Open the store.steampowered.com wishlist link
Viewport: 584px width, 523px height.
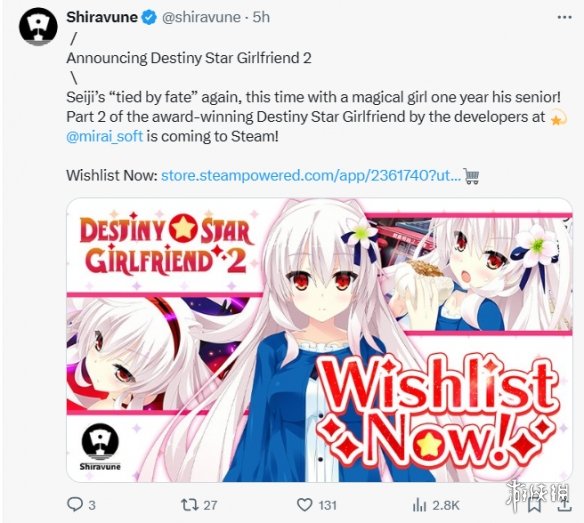(311, 175)
